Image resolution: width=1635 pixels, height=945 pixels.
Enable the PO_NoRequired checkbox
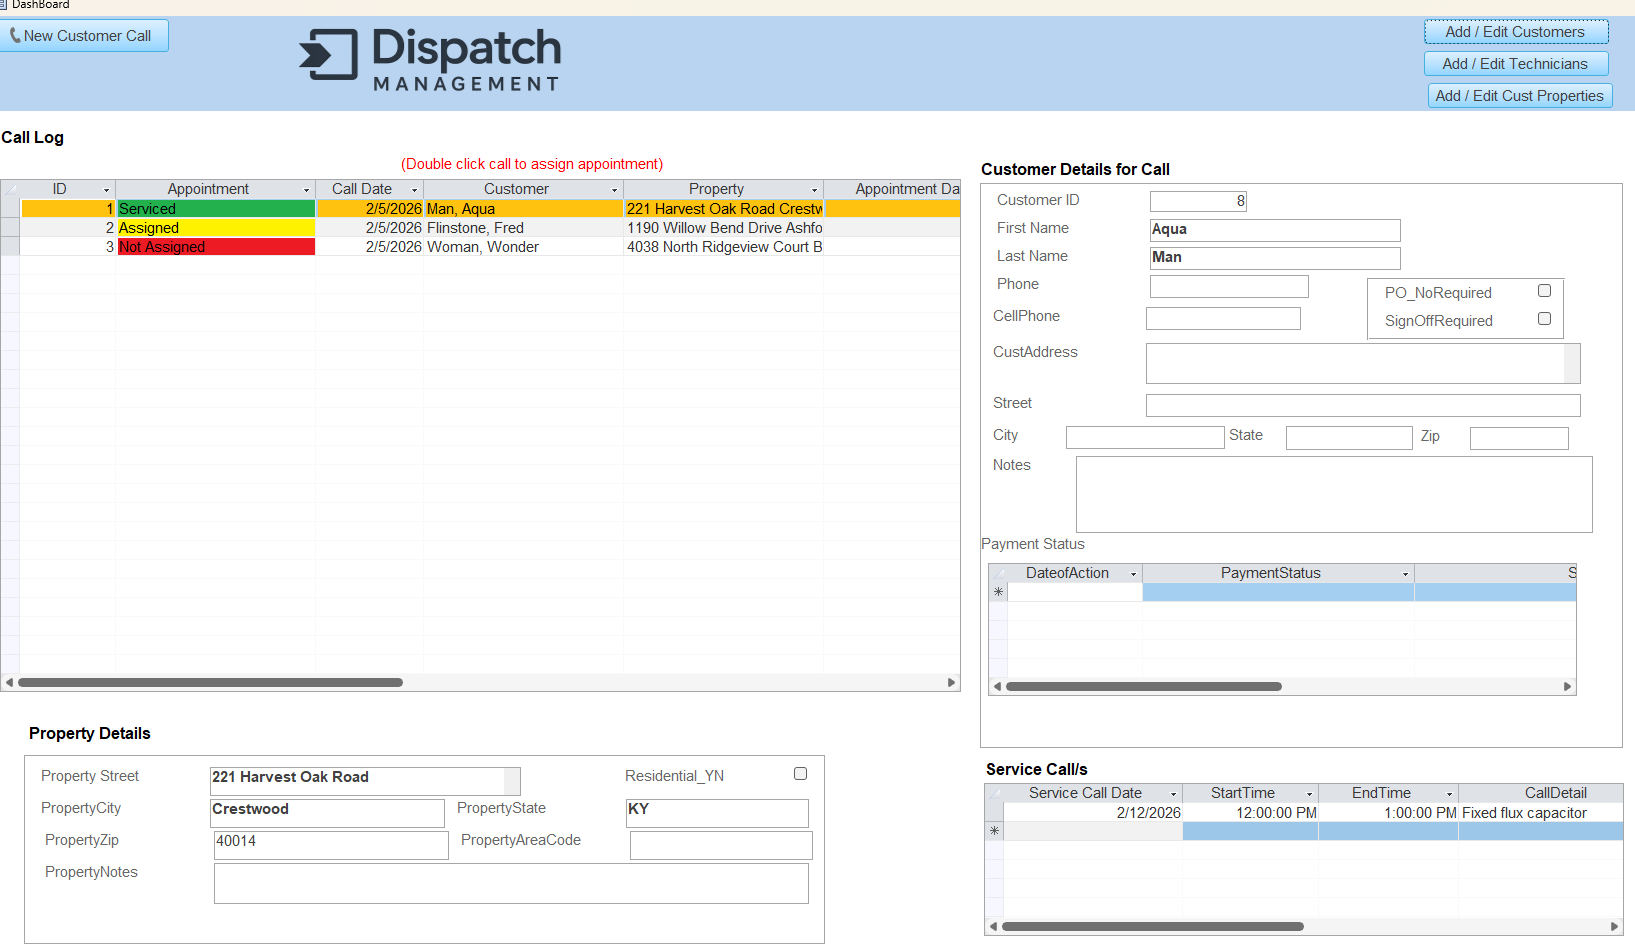1544,291
